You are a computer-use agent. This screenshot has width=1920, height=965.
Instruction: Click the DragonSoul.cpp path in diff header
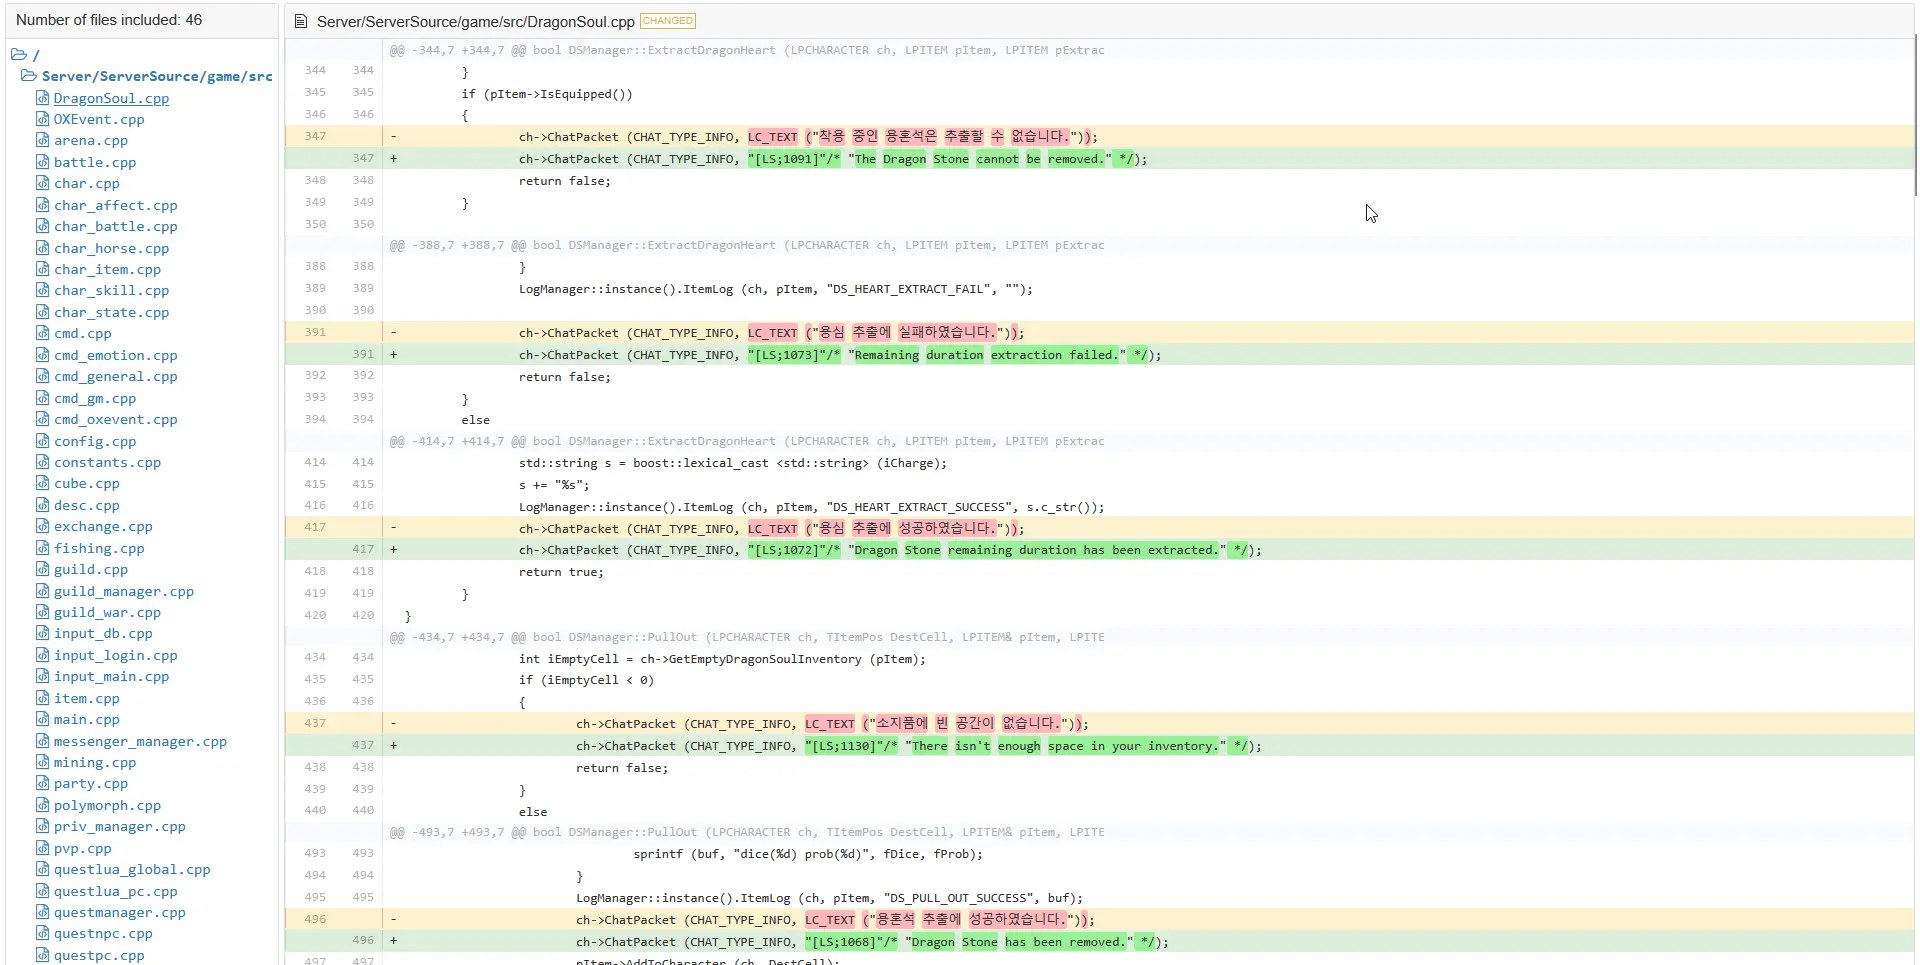pos(475,22)
